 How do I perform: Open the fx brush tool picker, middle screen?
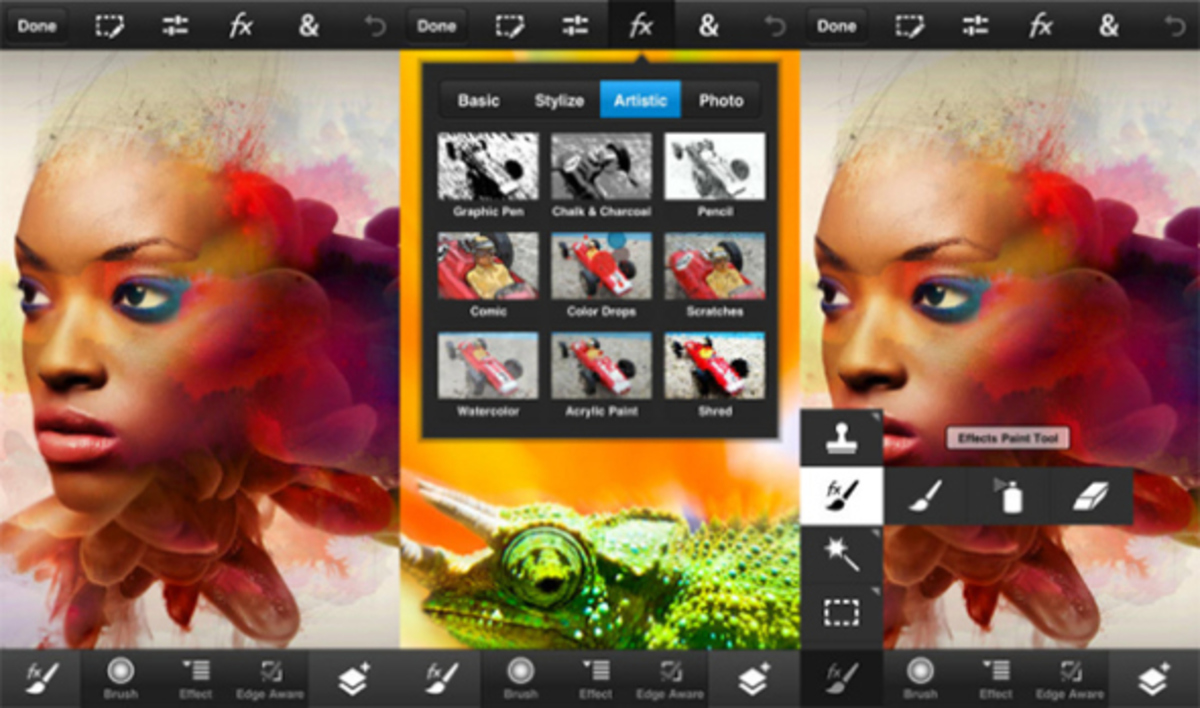(441, 679)
